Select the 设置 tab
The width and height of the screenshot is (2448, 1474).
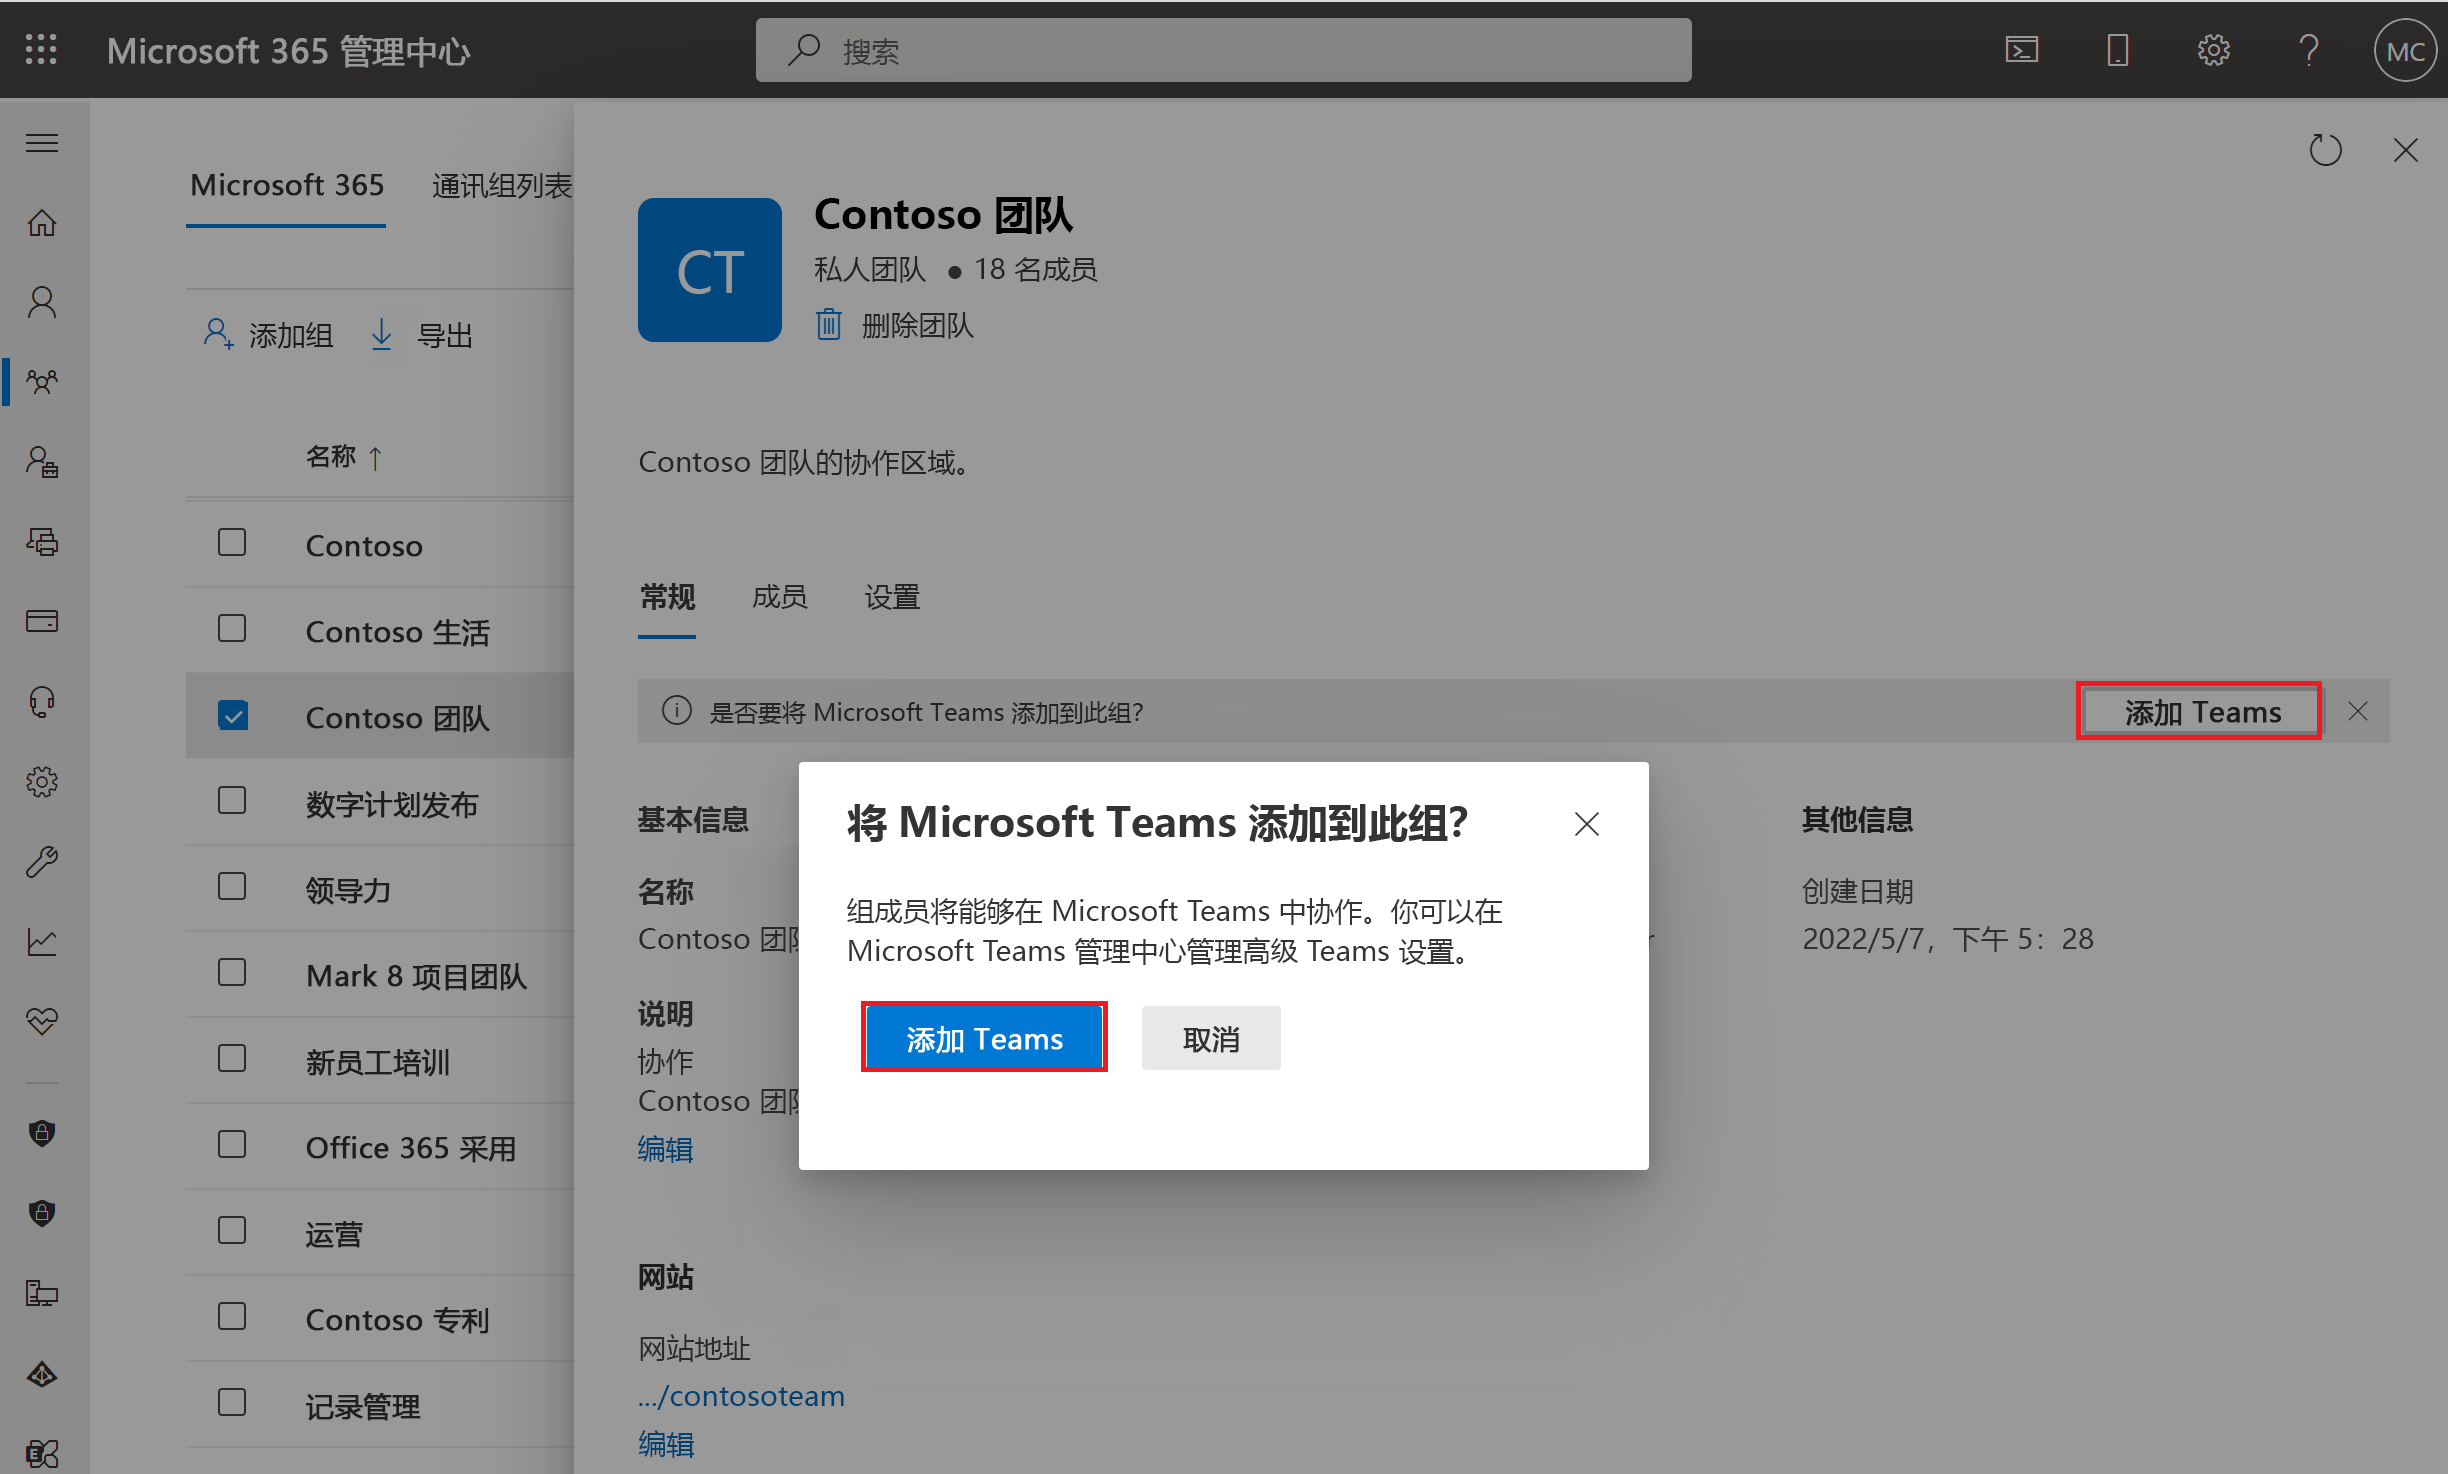coord(891,598)
